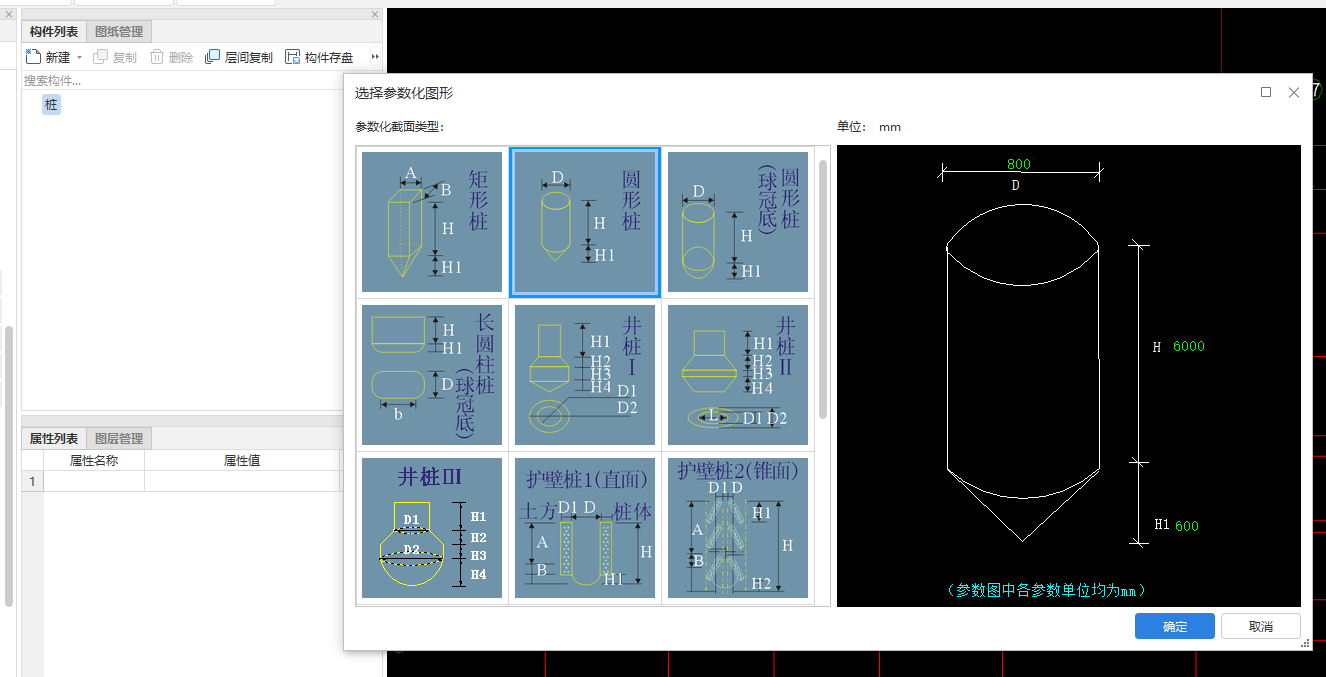The image size is (1326, 677).
Task: Click the D value 800 in preview
Action: pyautogui.click(x=1019, y=164)
